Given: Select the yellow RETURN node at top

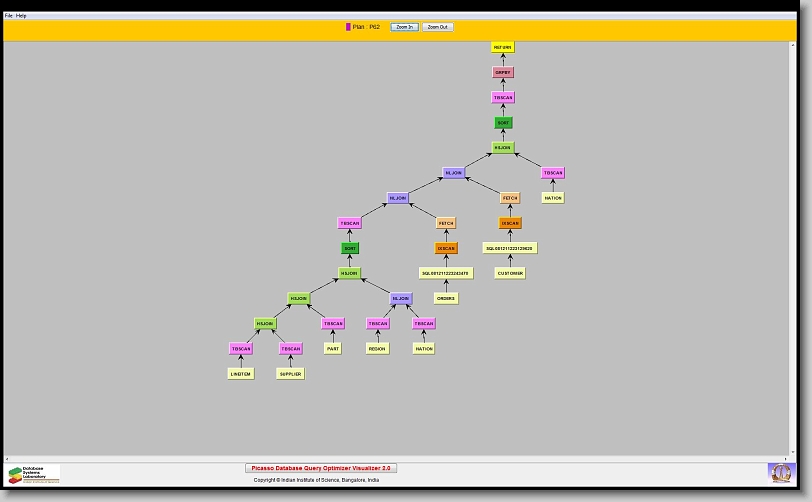Looking at the screenshot, I should pos(503,47).
